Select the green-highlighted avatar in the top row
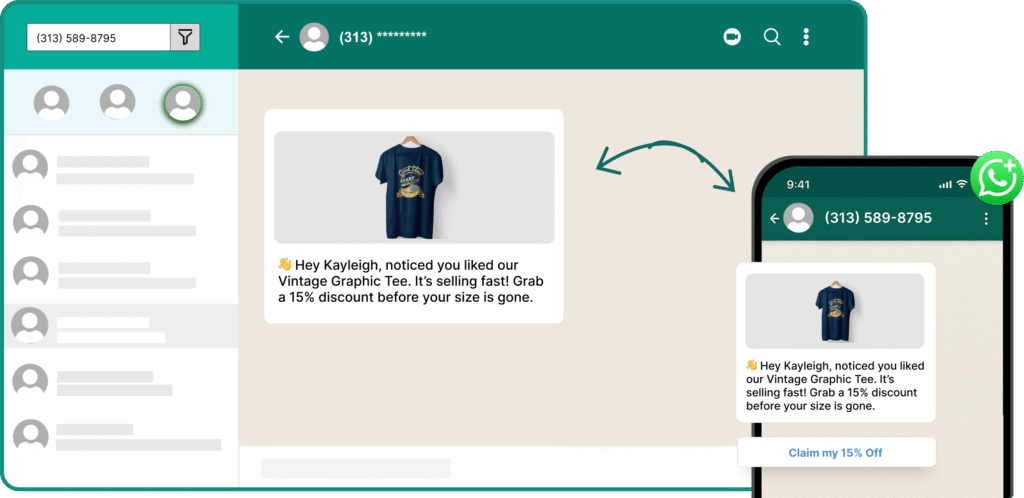The image size is (1024, 498). pyautogui.click(x=183, y=103)
